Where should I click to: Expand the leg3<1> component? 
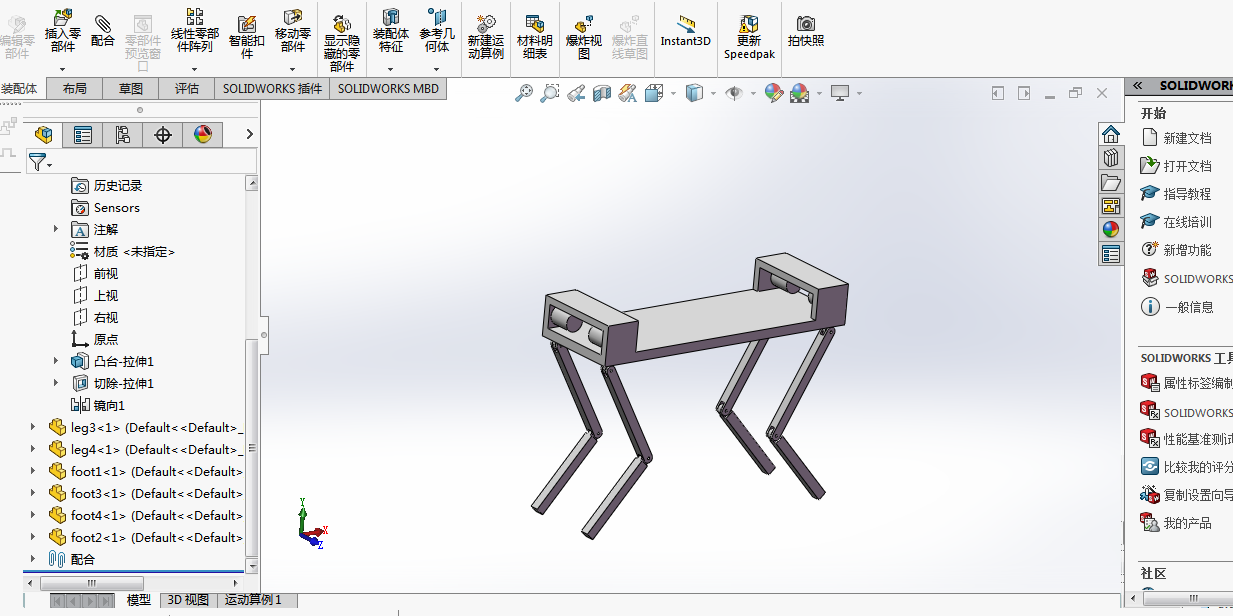coord(33,427)
